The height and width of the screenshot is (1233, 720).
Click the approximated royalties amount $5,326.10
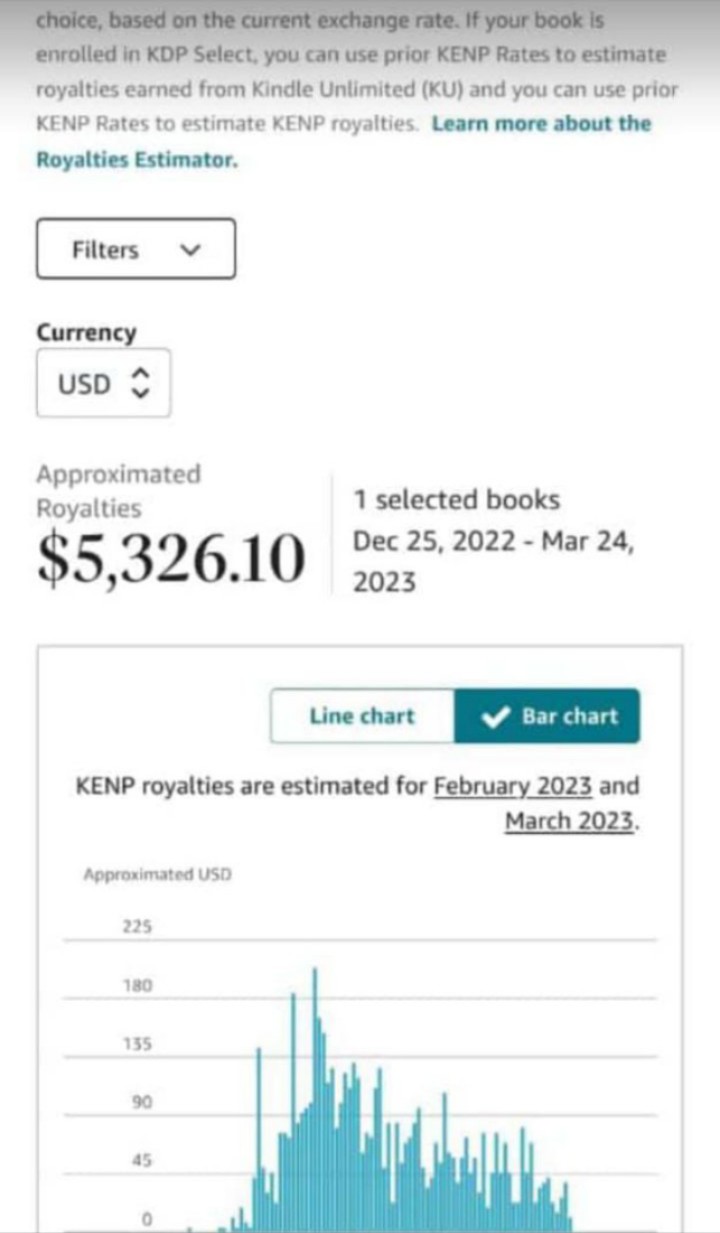point(169,556)
